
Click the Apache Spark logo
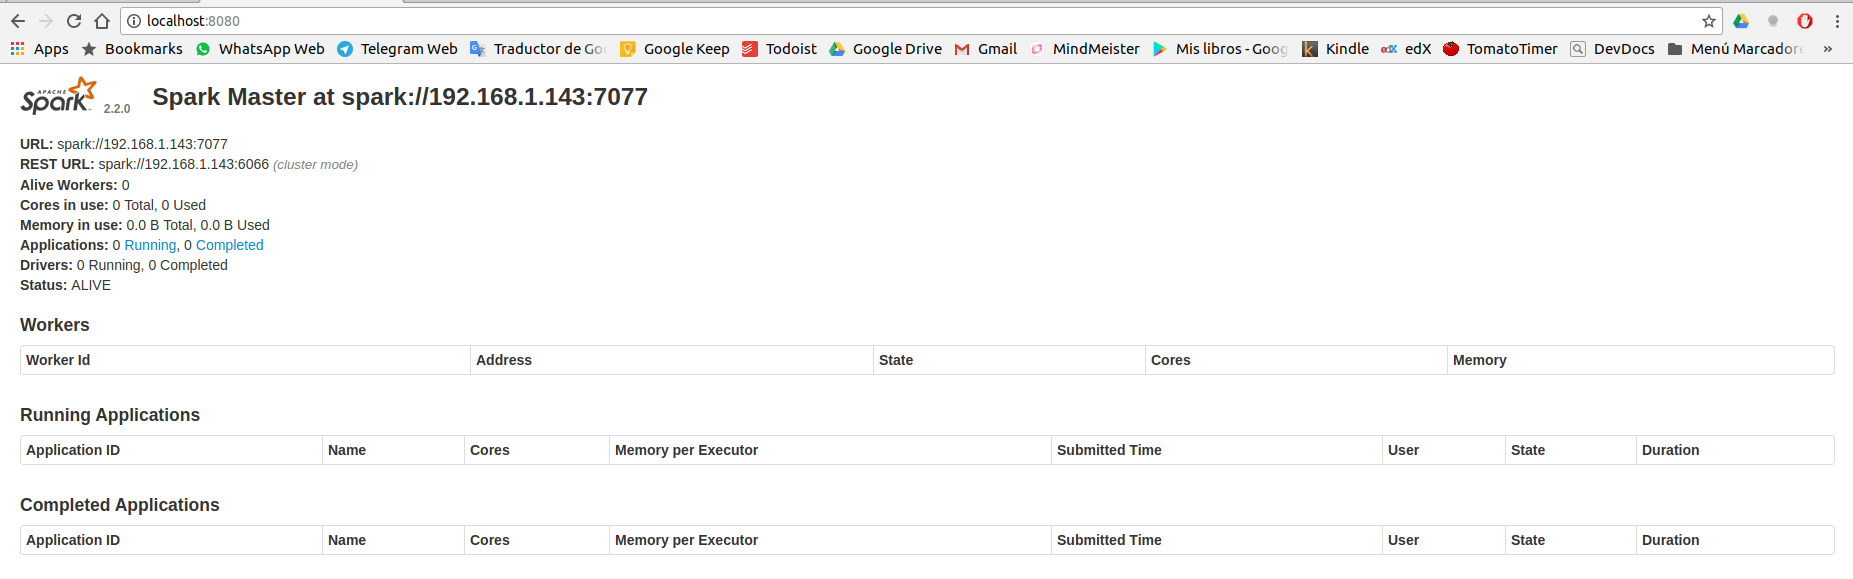click(x=59, y=96)
